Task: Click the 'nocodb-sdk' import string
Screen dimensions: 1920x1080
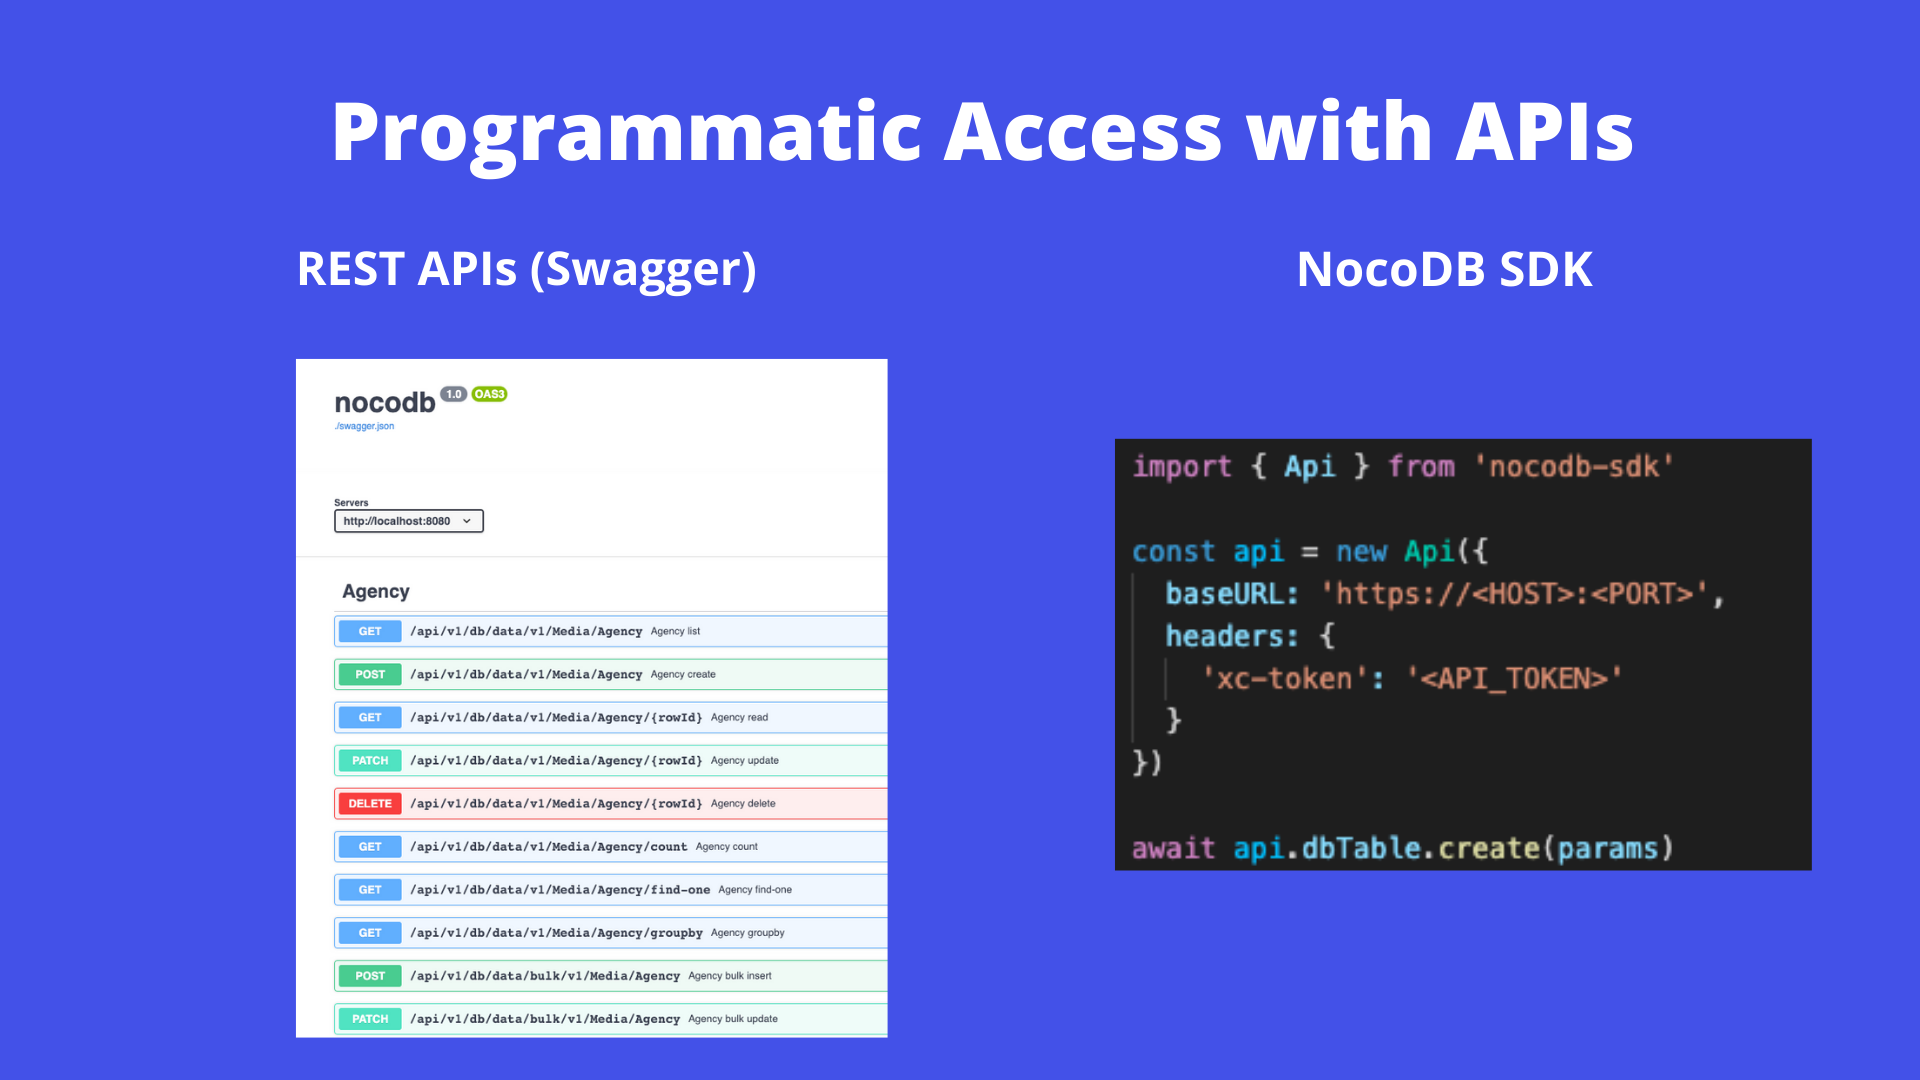Action: [x=1574, y=467]
